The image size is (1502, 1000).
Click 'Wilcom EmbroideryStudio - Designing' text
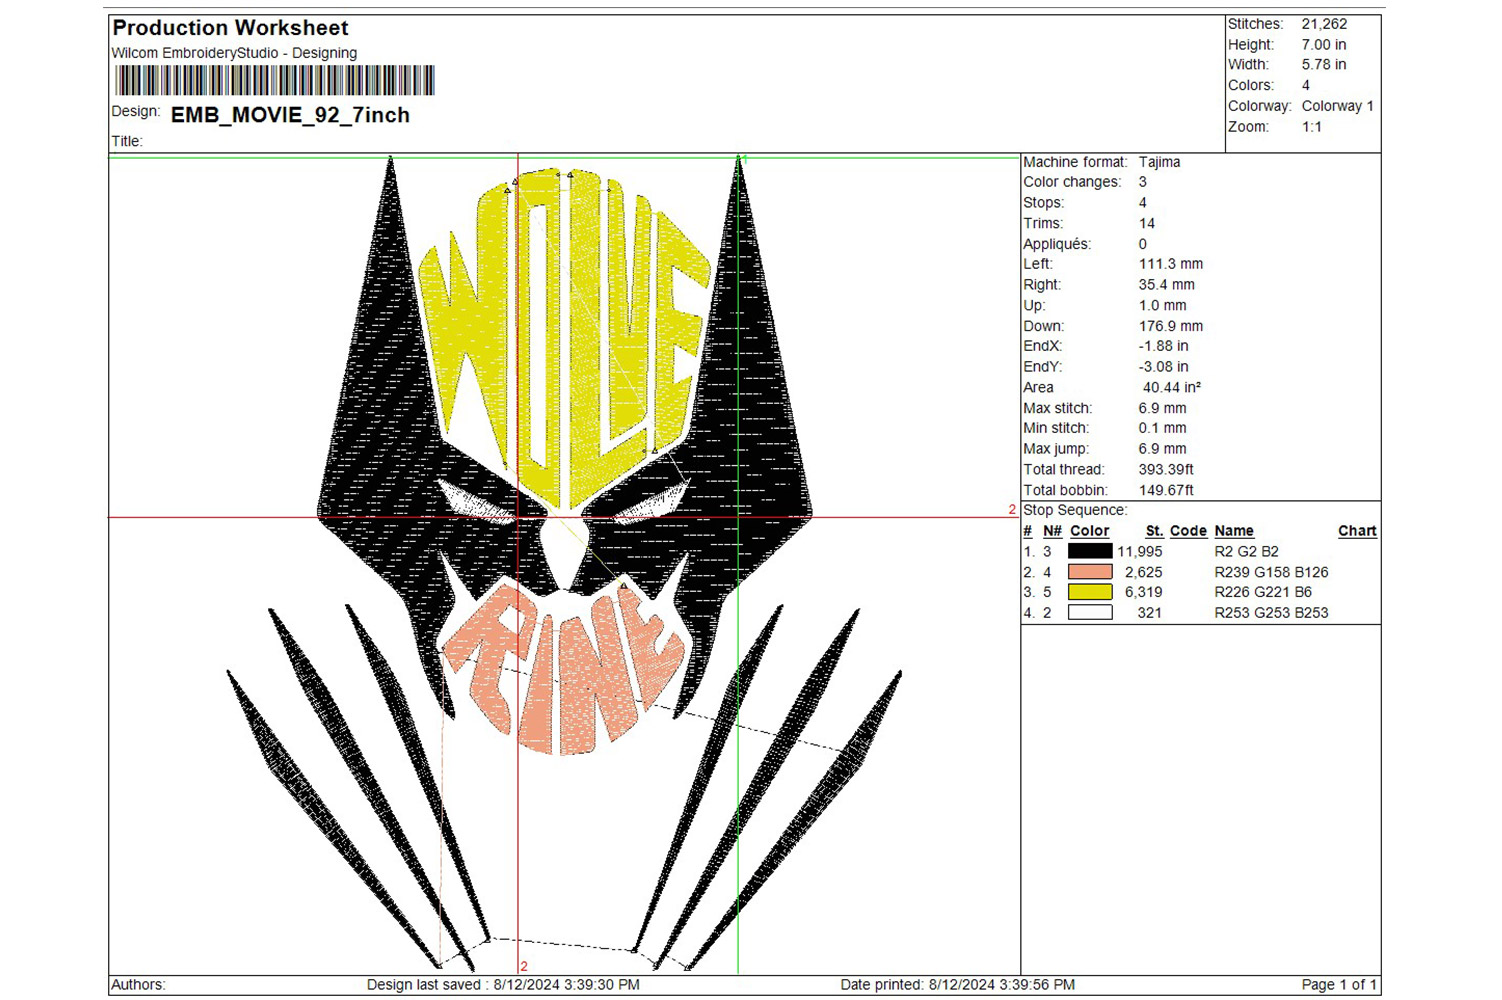[234, 53]
